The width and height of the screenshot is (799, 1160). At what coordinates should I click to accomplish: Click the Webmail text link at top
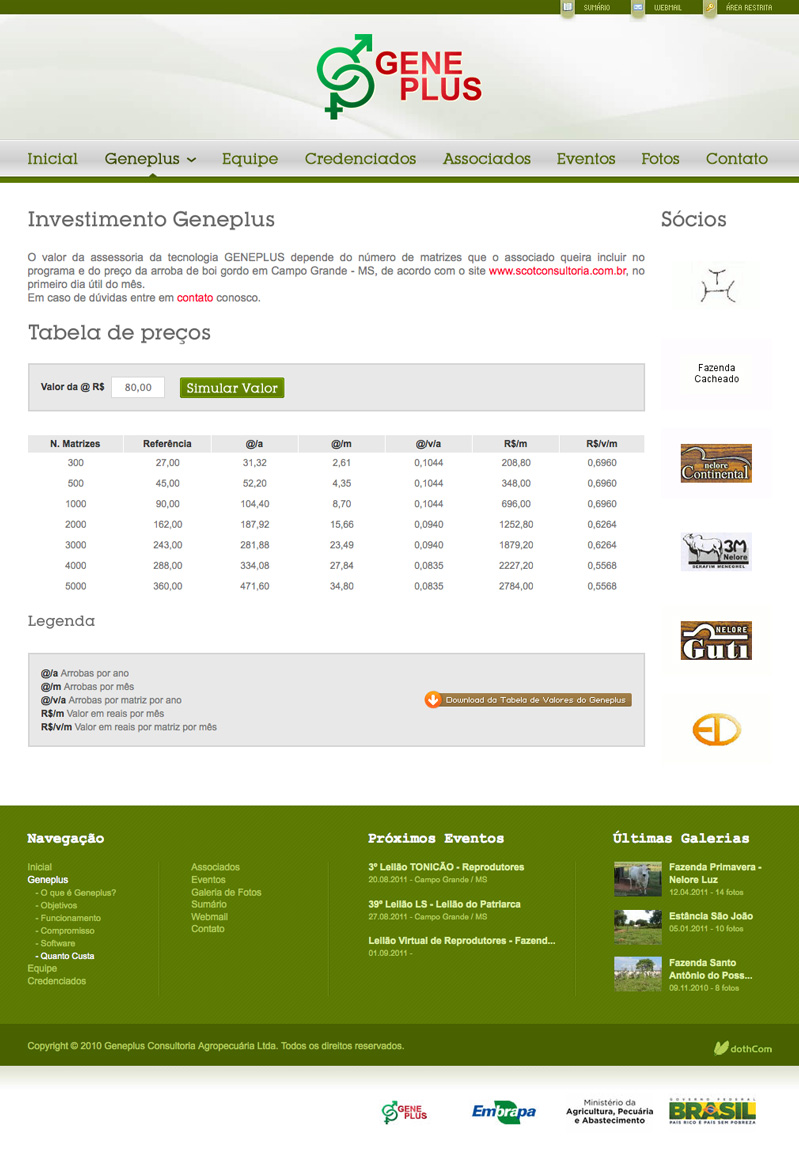coord(667,7)
